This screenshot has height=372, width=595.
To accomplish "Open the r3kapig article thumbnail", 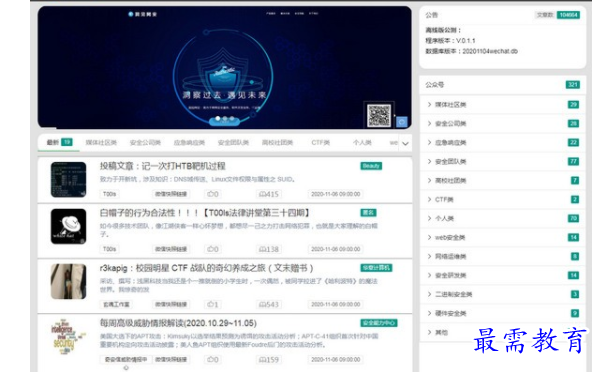I will pyautogui.click(x=69, y=281).
